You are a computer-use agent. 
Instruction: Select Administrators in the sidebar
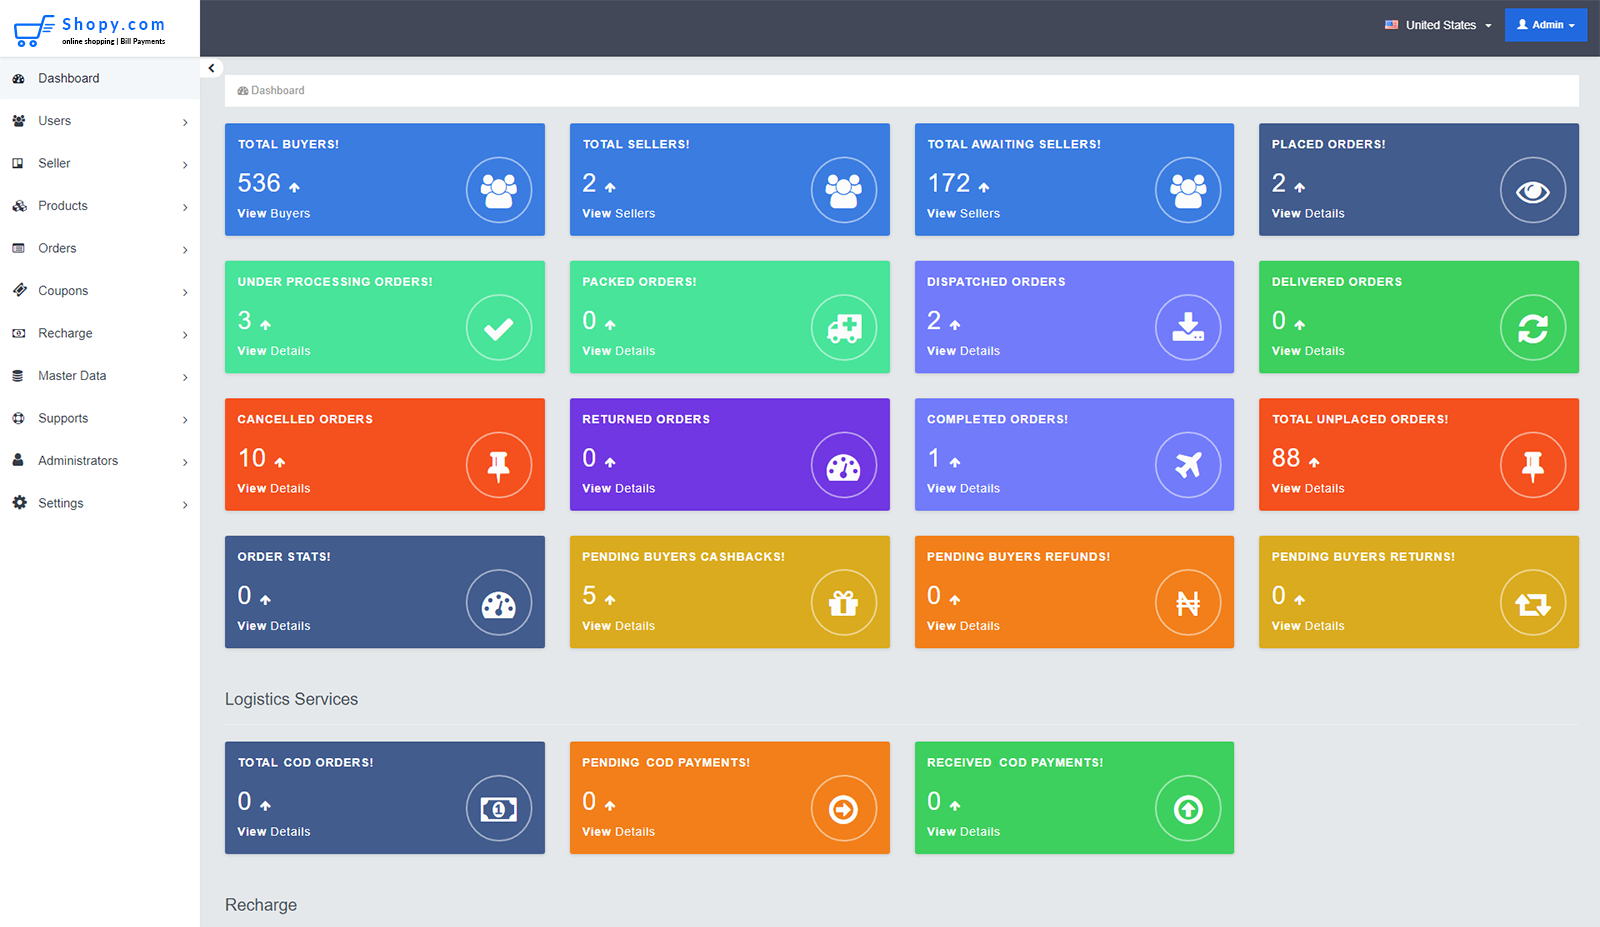[100, 461]
